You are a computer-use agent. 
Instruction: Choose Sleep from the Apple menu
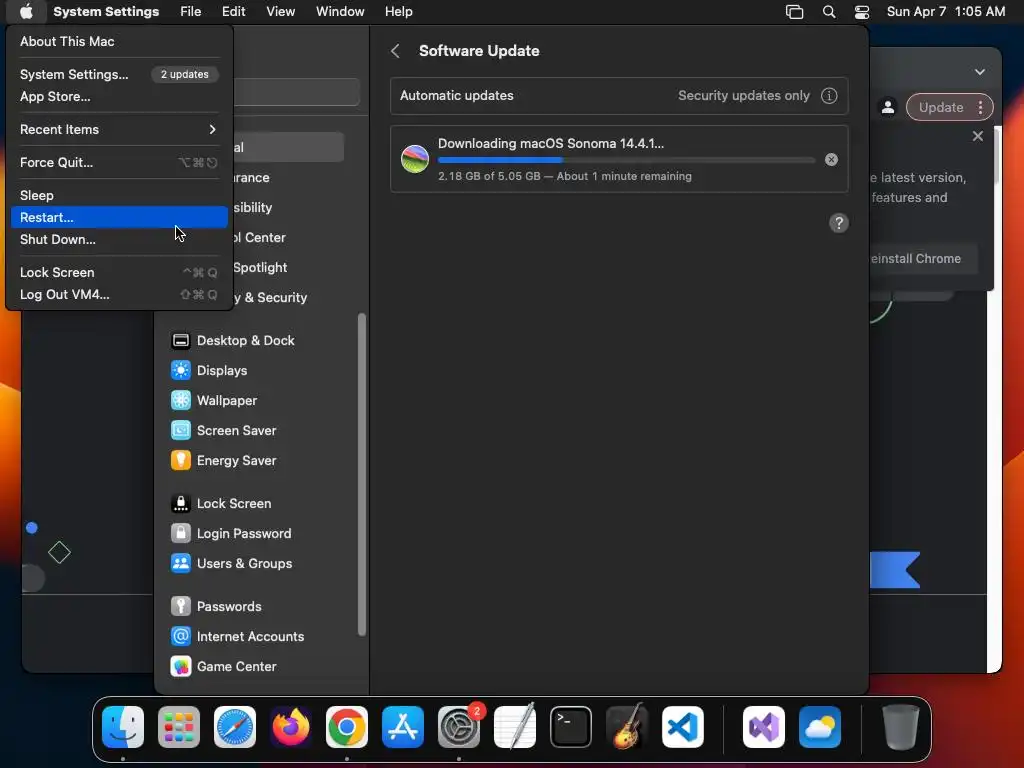pos(119,195)
